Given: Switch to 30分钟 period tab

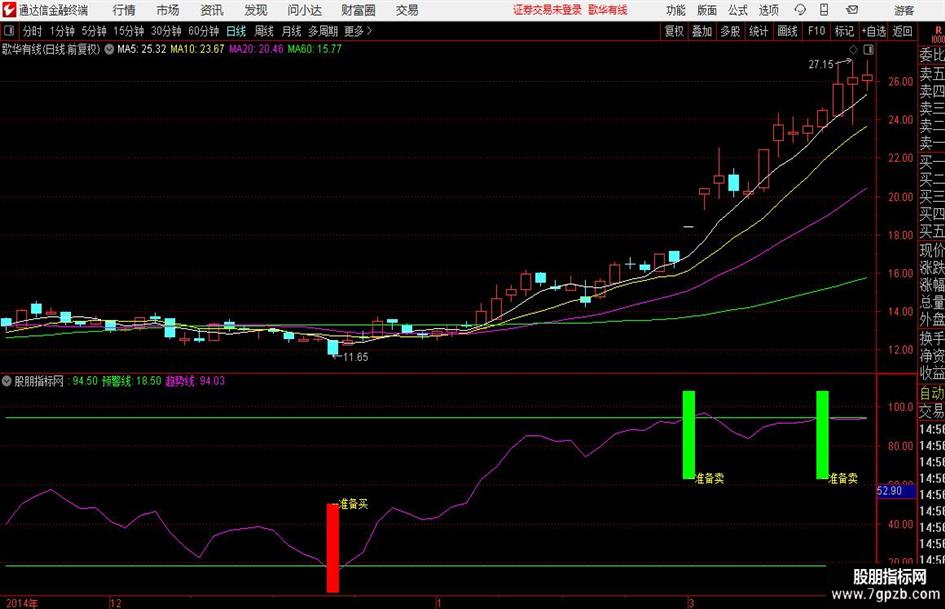Looking at the screenshot, I should pyautogui.click(x=166, y=31).
